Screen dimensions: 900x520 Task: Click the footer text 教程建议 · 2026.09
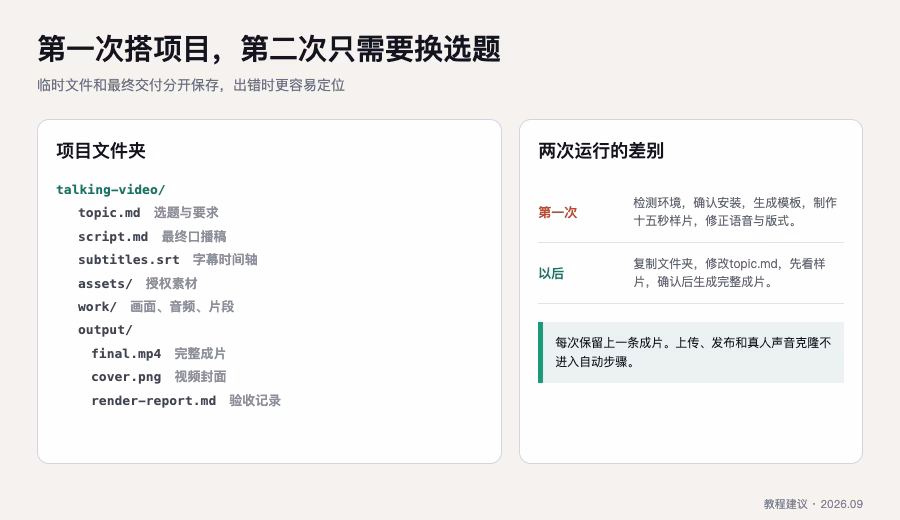(813, 504)
